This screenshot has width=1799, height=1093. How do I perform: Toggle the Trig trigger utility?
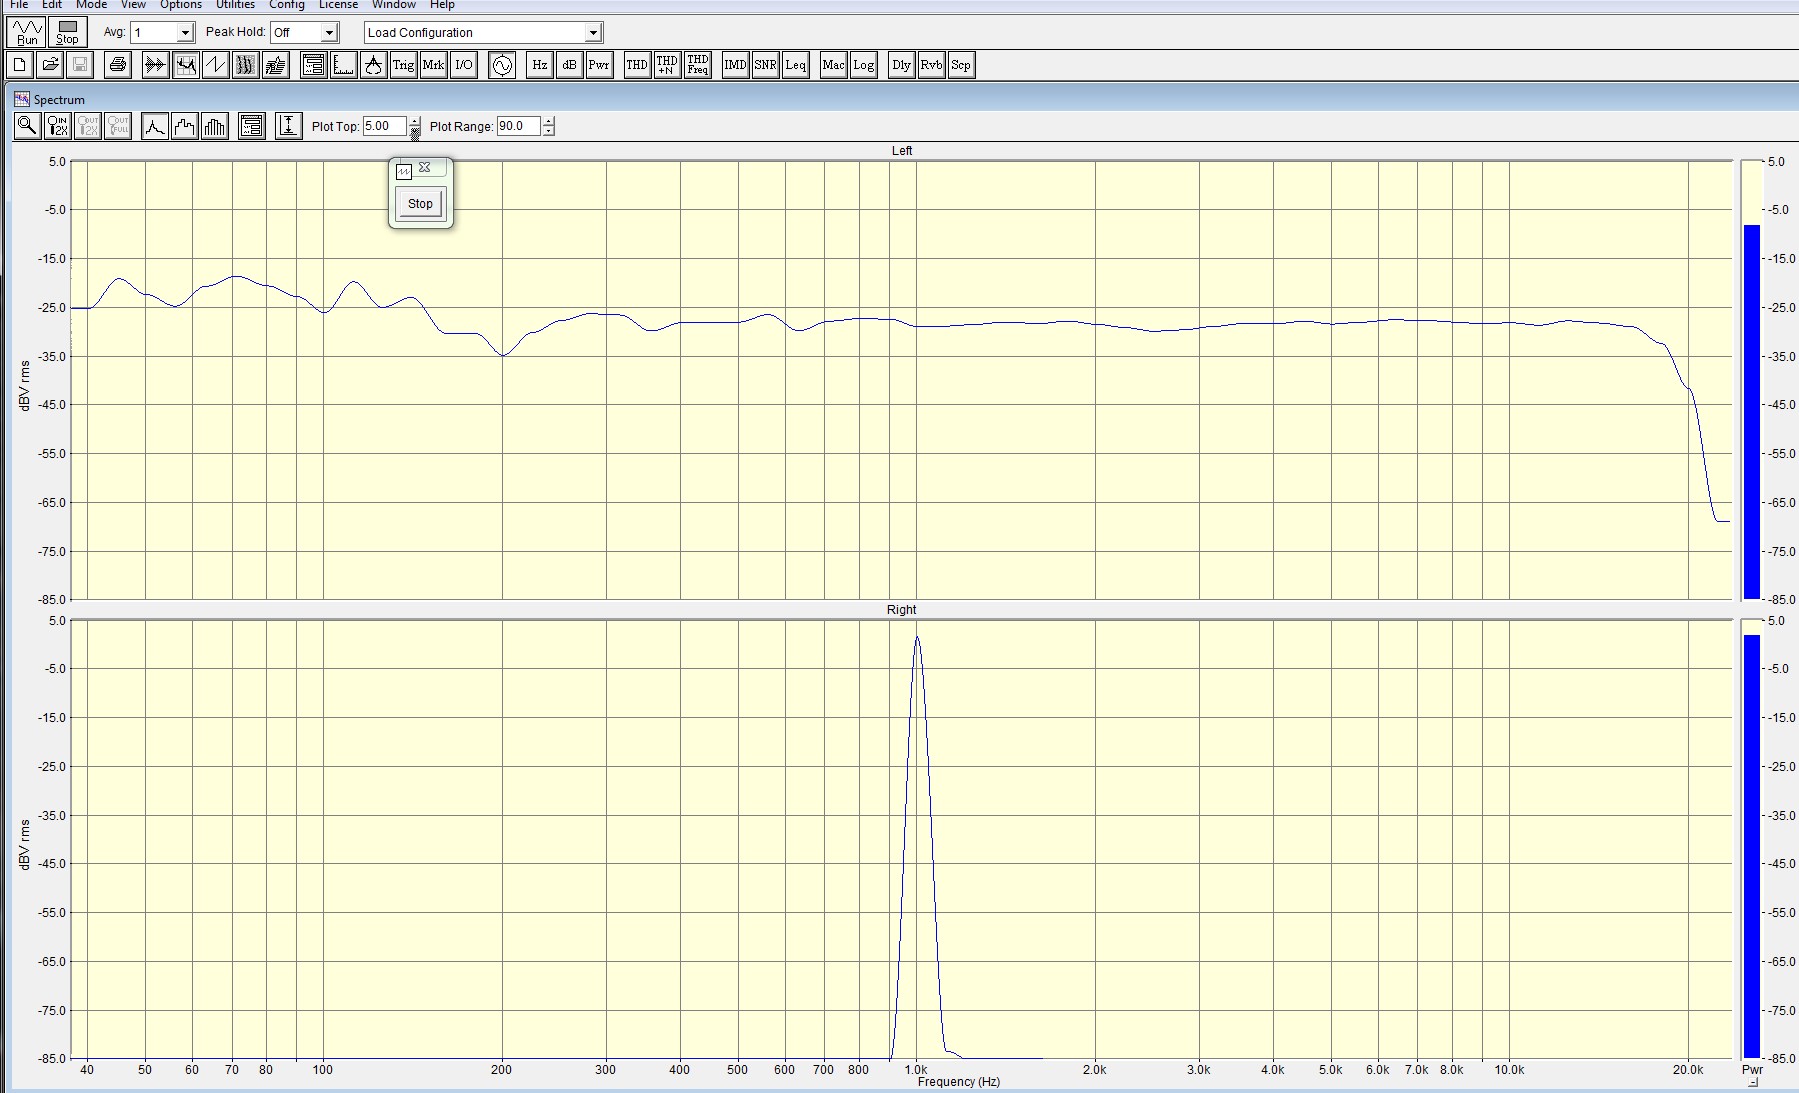pyautogui.click(x=403, y=65)
